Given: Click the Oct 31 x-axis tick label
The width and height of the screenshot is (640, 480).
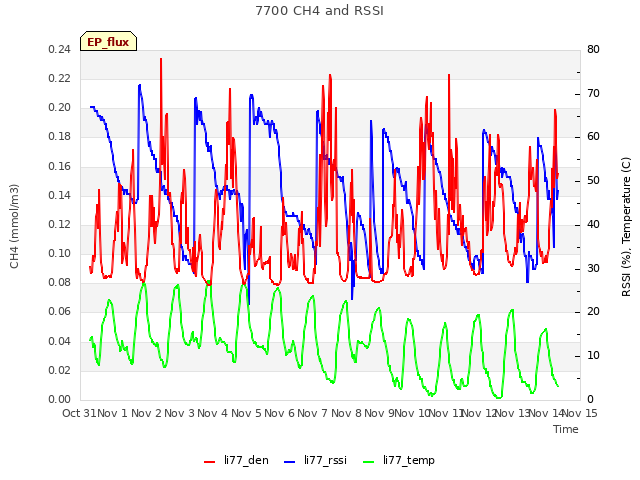Looking at the screenshot, I should coord(79,413).
